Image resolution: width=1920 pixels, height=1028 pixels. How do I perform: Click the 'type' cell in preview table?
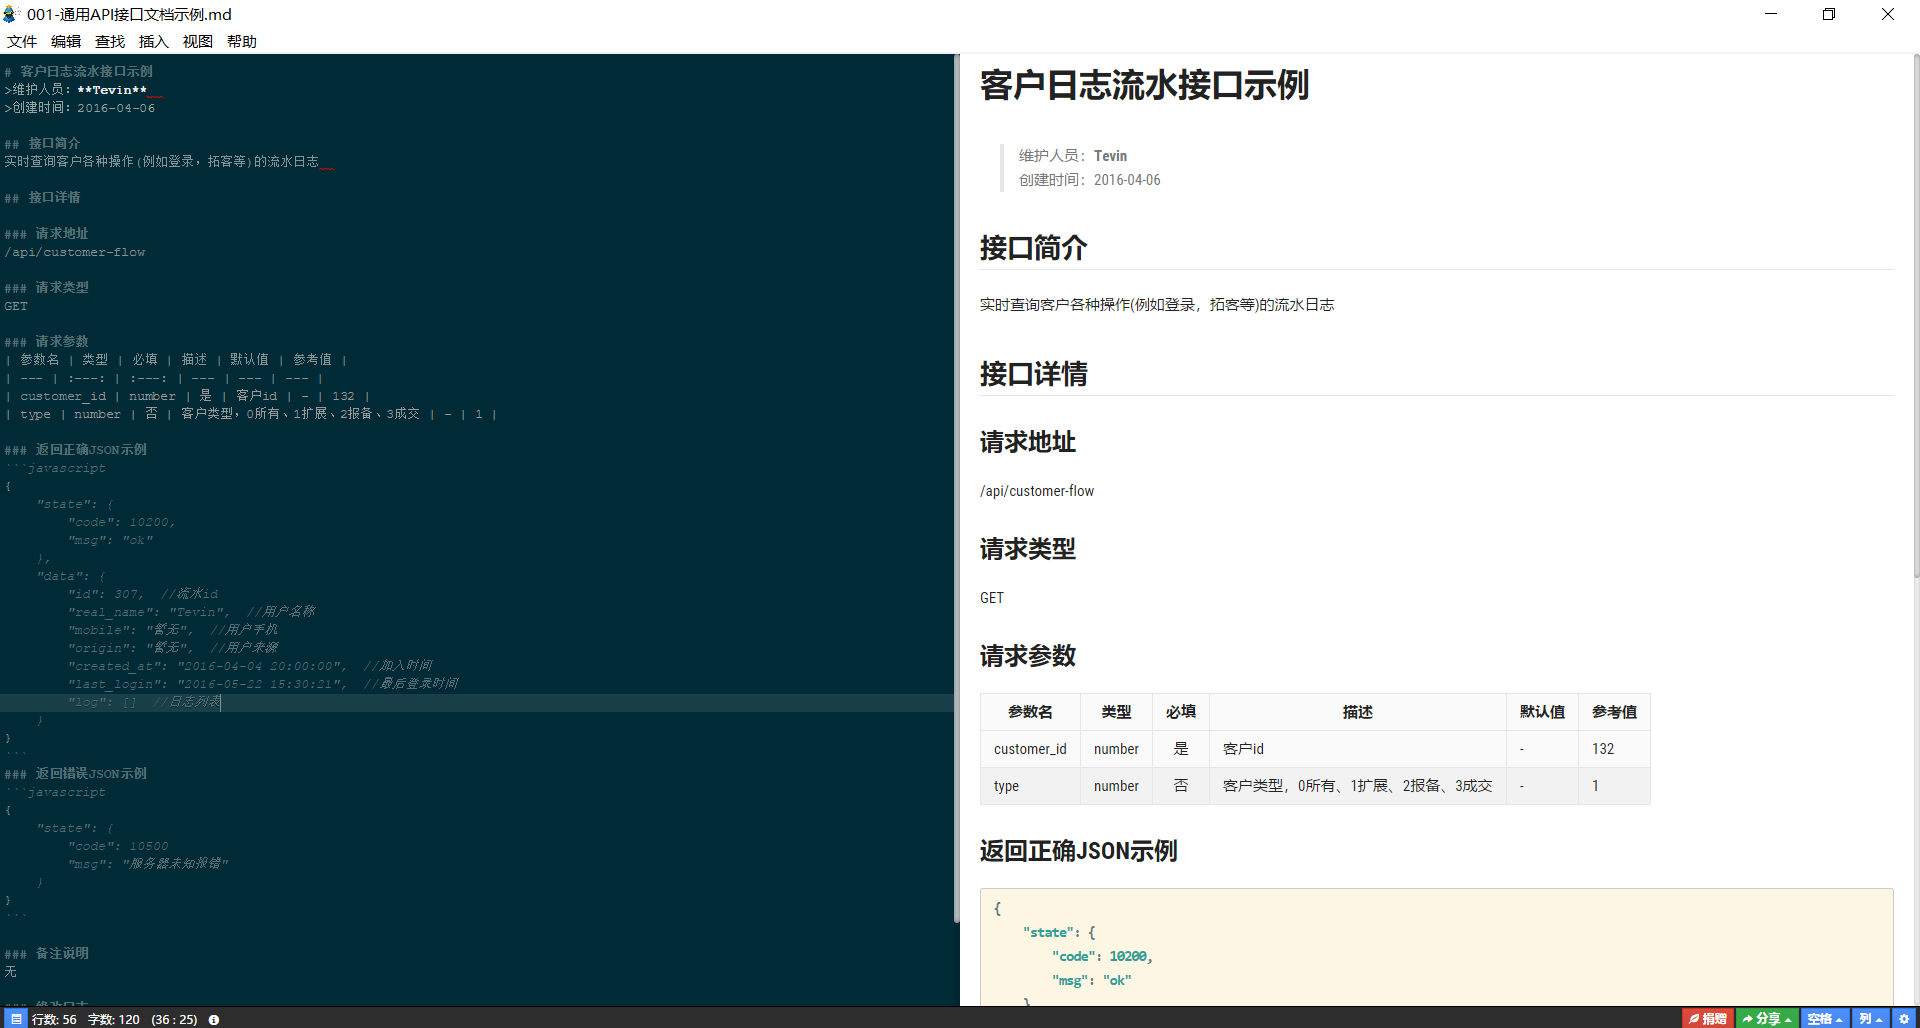(x=1030, y=786)
